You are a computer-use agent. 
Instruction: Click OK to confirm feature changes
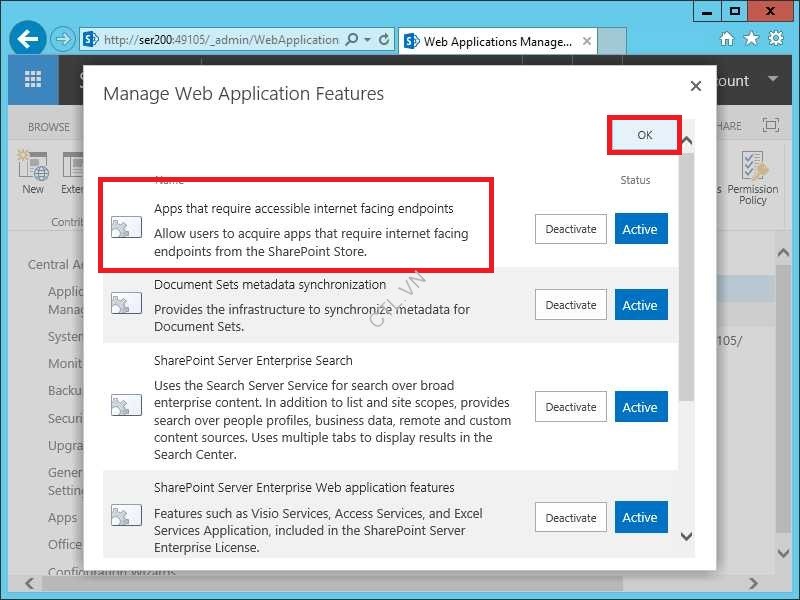642,134
